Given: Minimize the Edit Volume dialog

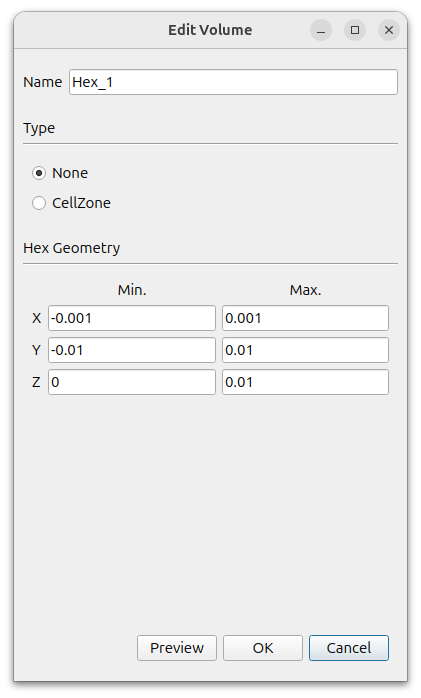Looking at the screenshot, I should [321, 30].
